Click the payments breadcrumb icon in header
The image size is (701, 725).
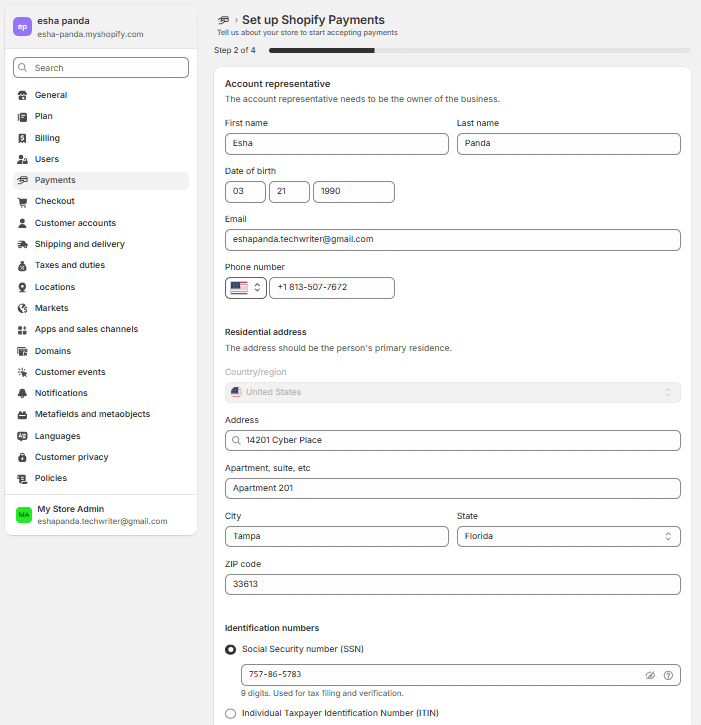(223, 20)
